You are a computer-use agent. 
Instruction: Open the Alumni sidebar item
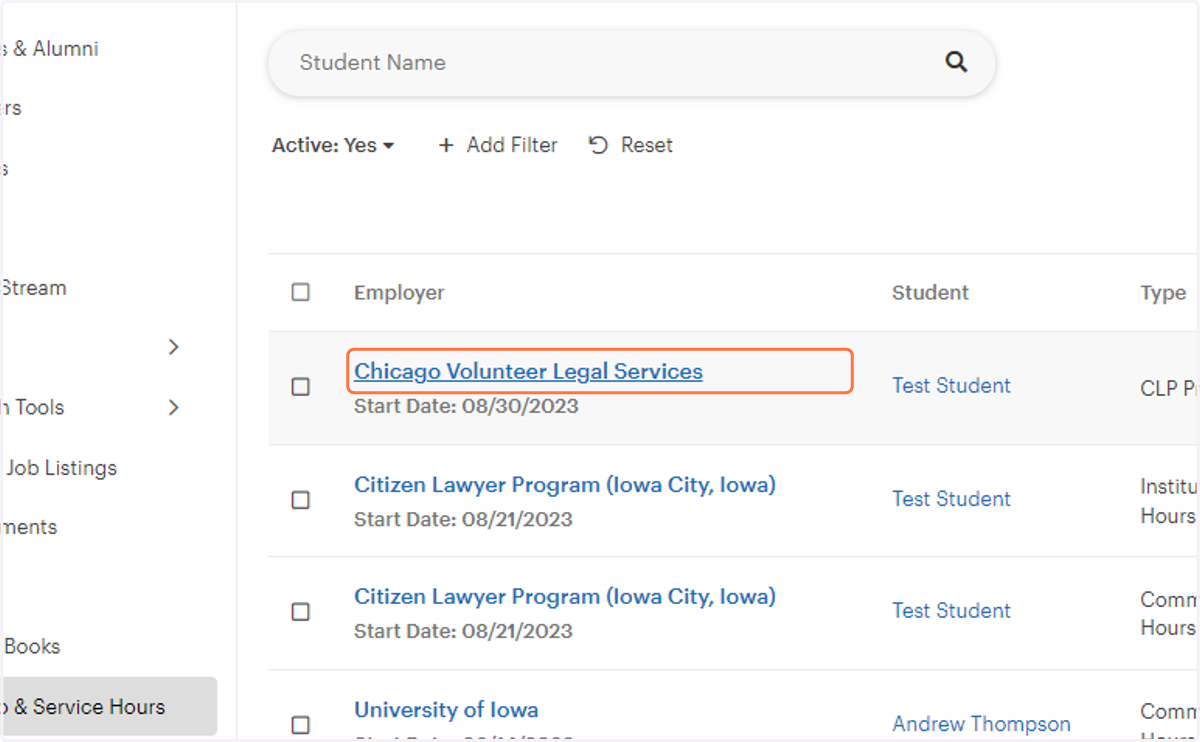pyautogui.click(x=50, y=48)
